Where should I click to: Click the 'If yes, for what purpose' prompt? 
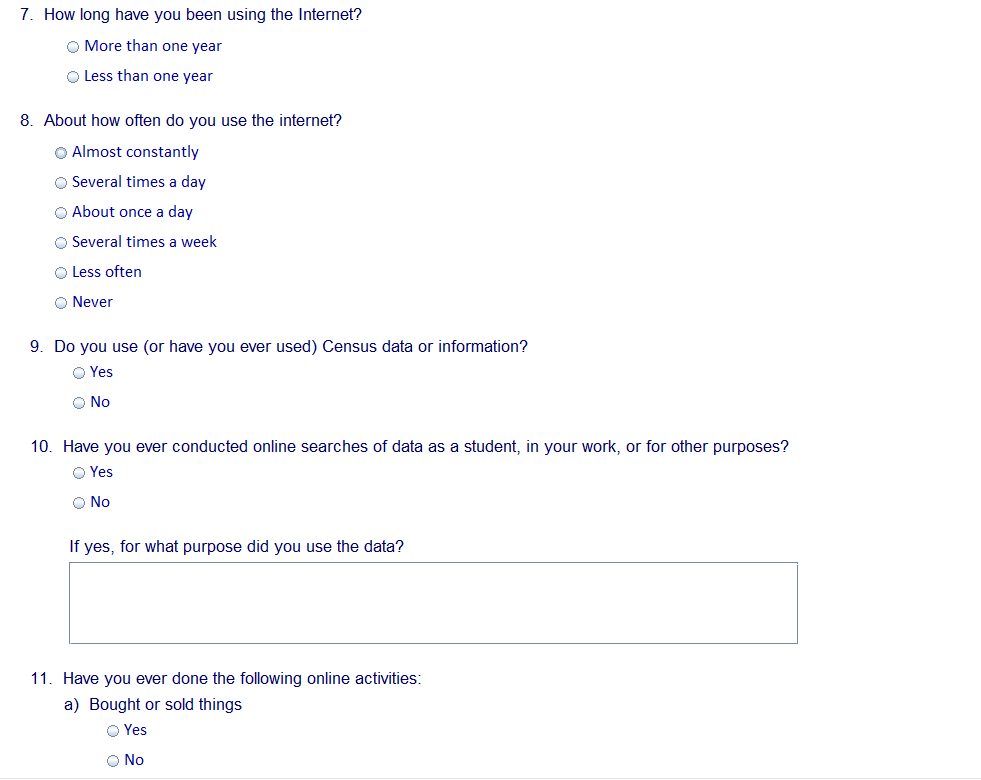coord(236,547)
